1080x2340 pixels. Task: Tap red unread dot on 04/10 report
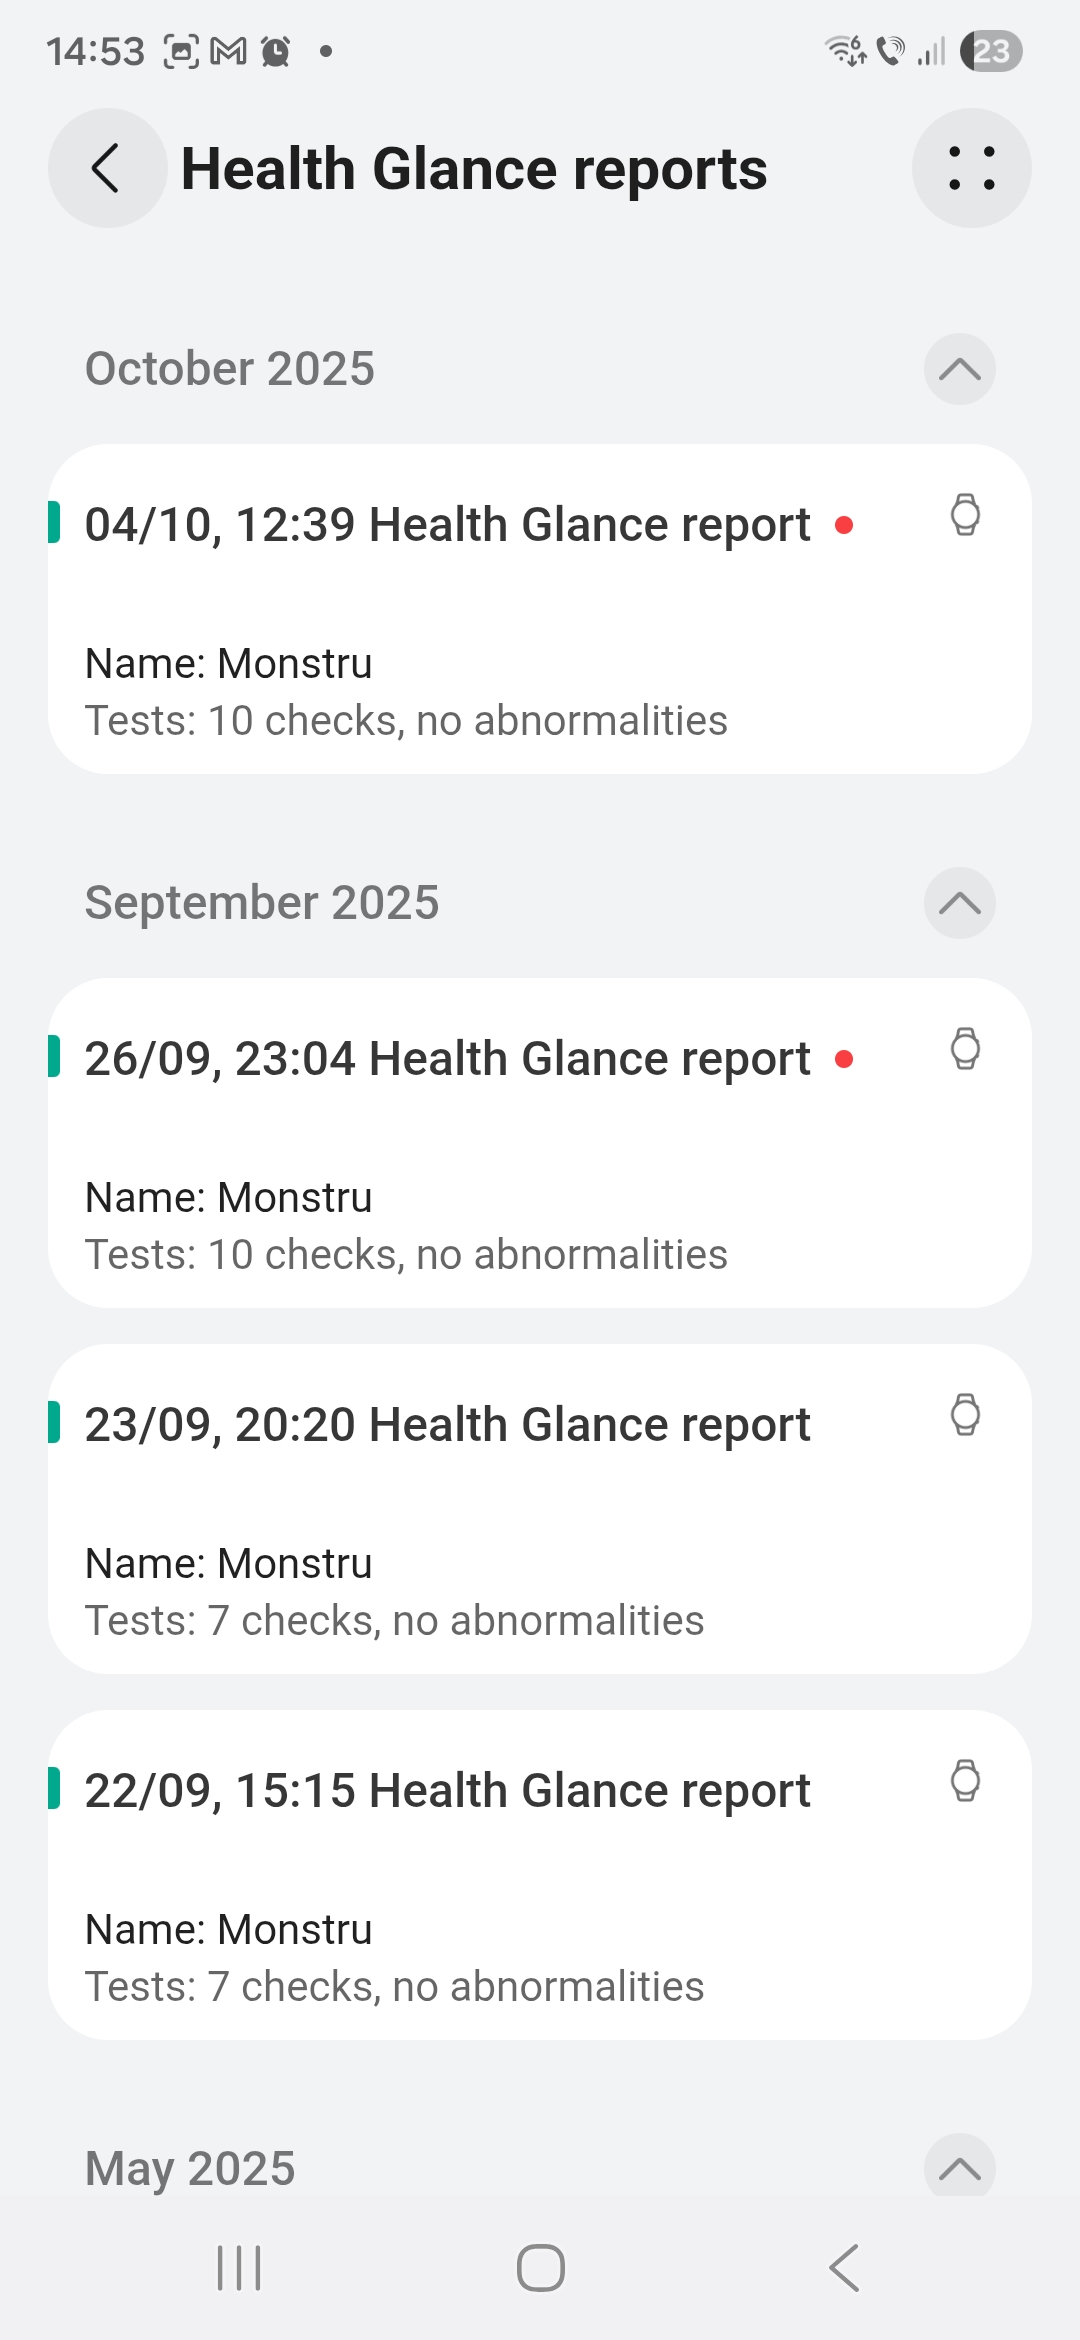coord(844,526)
